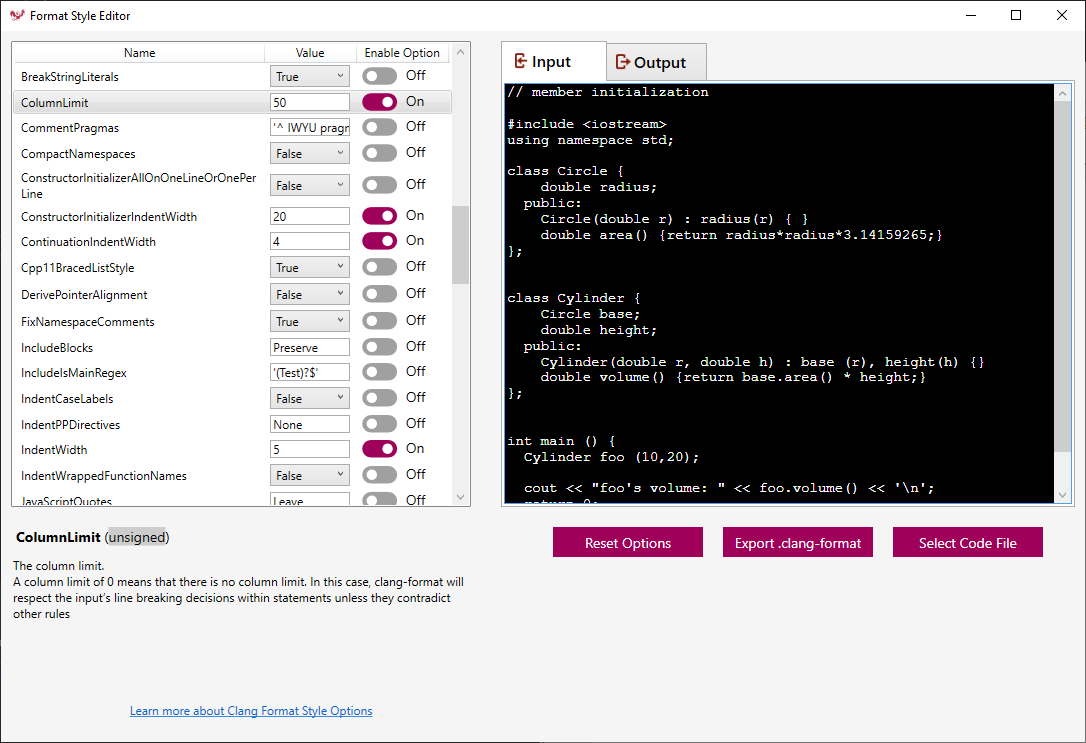The height and width of the screenshot is (743, 1086).
Task: Enable the CommentPragmas option switch
Action: pos(380,127)
